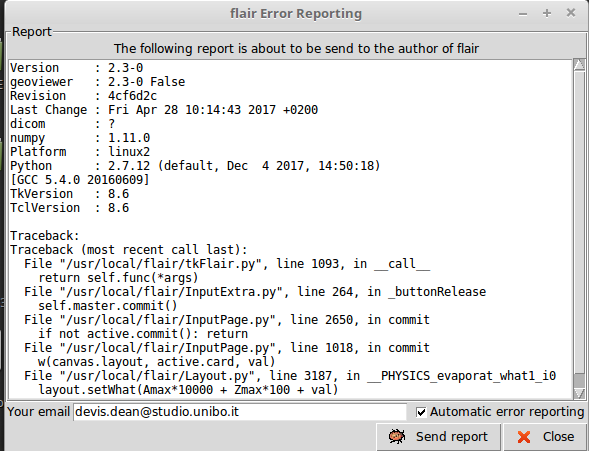Maximize the window with the plus icon
This screenshot has width=589, height=451.
tap(547, 13)
